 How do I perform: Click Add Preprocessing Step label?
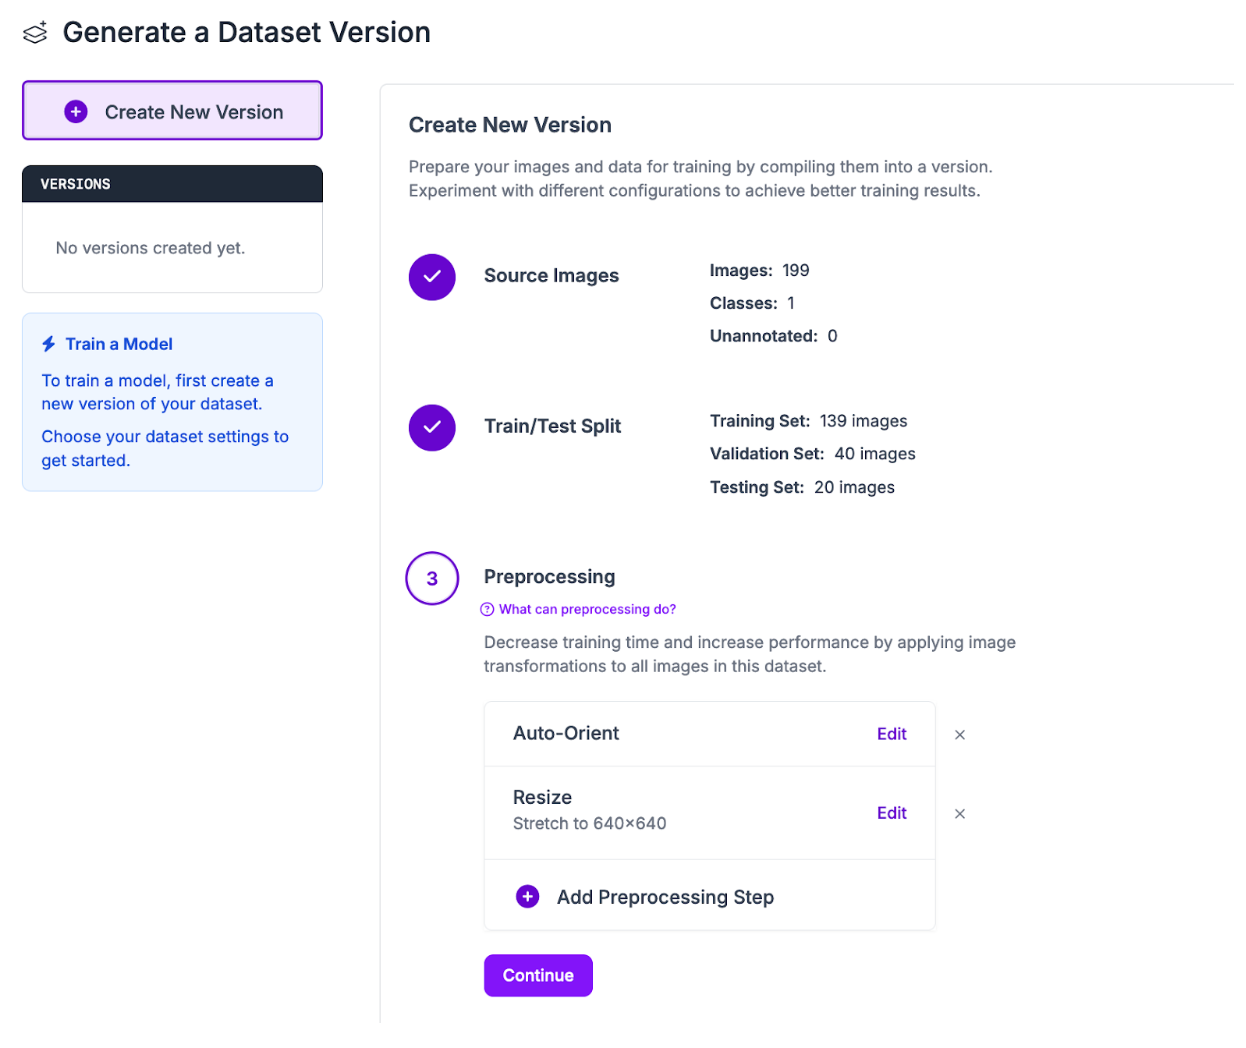[x=665, y=897]
